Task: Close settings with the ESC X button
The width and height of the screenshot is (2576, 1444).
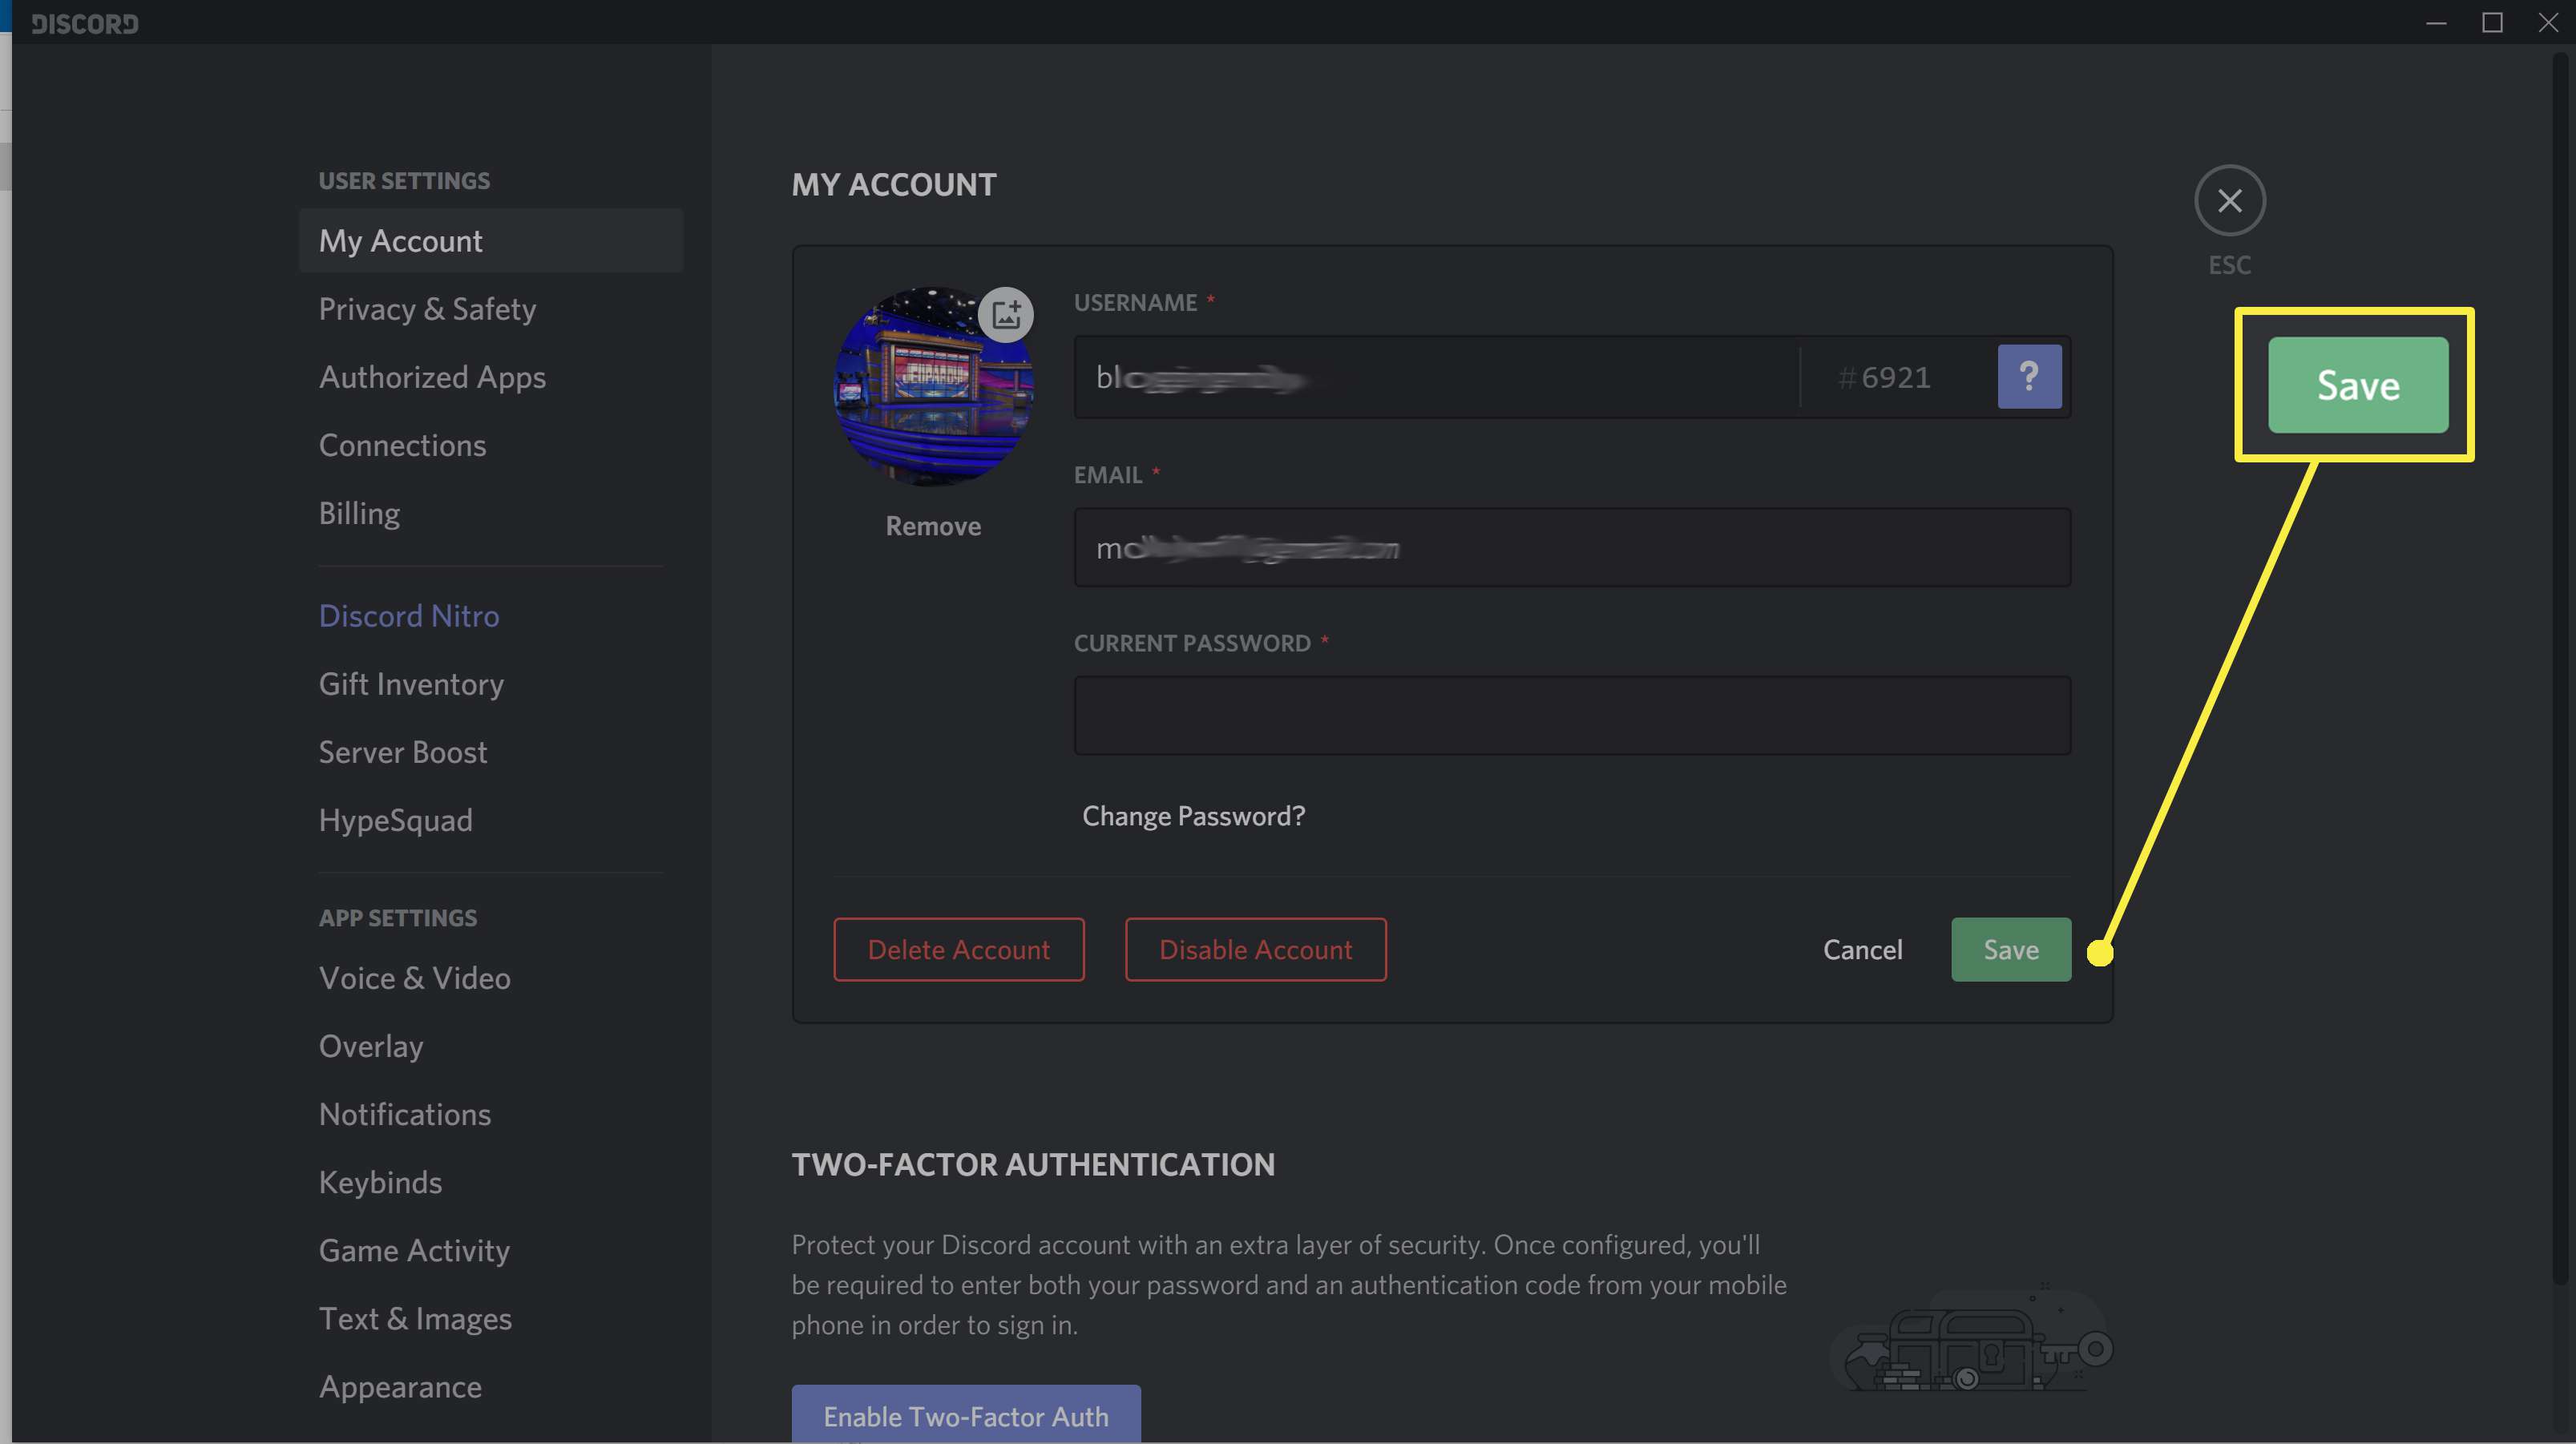Action: pos(2229,200)
